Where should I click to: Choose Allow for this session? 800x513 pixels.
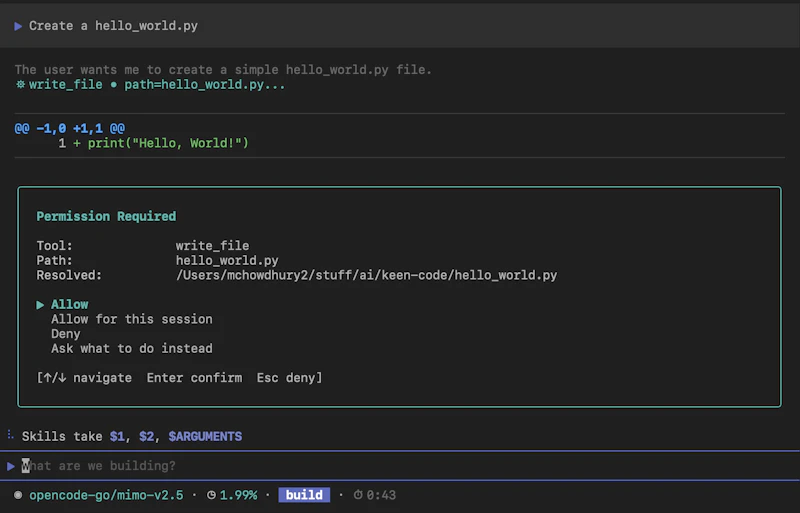(x=132, y=320)
